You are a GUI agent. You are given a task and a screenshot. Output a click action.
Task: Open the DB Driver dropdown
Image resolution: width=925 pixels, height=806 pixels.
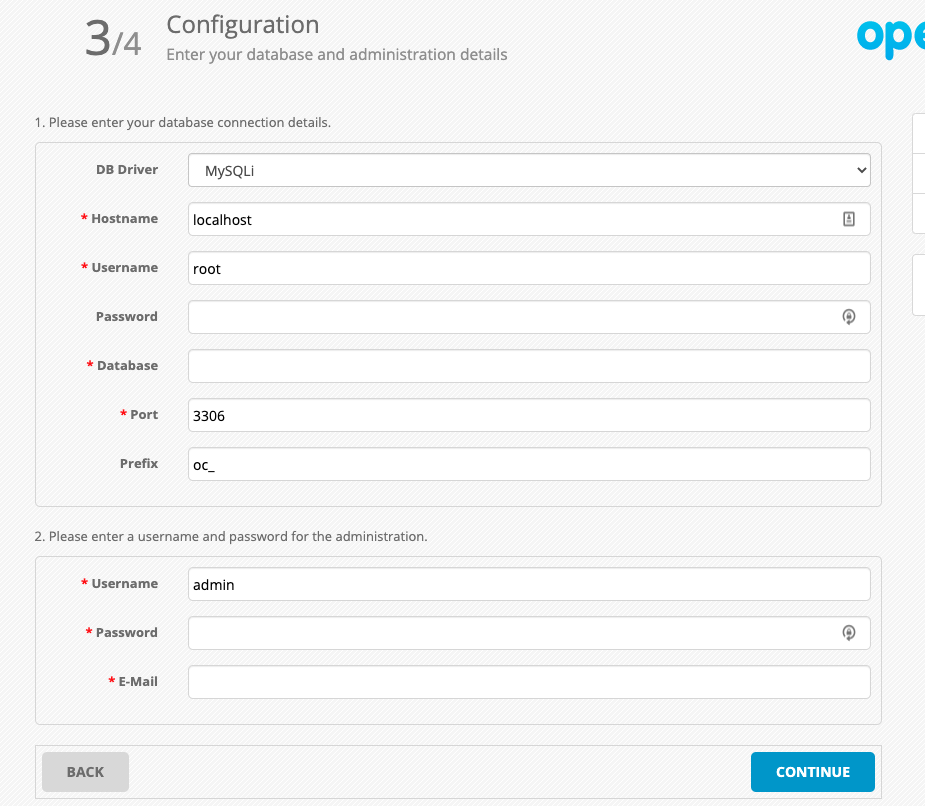click(x=529, y=170)
